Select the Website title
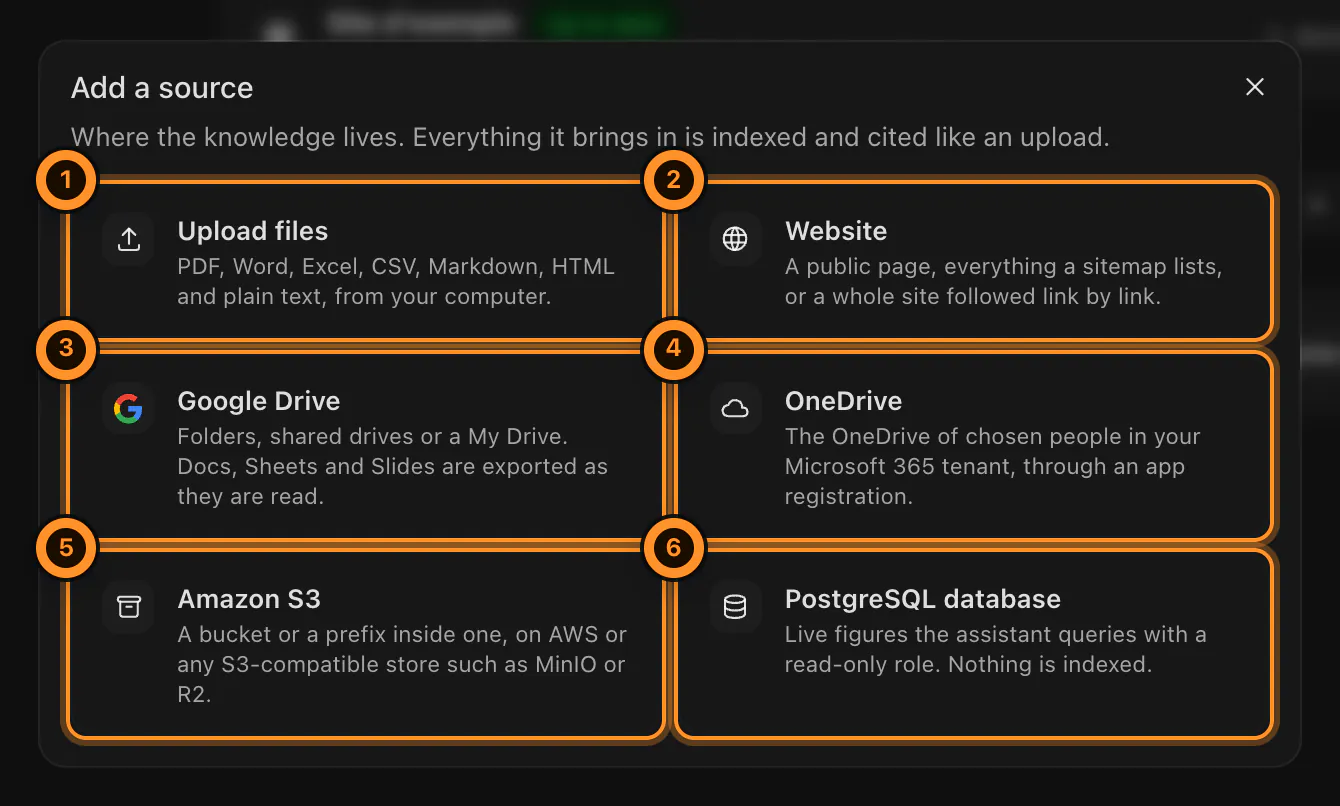The image size is (1340, 806). (836, 231)
